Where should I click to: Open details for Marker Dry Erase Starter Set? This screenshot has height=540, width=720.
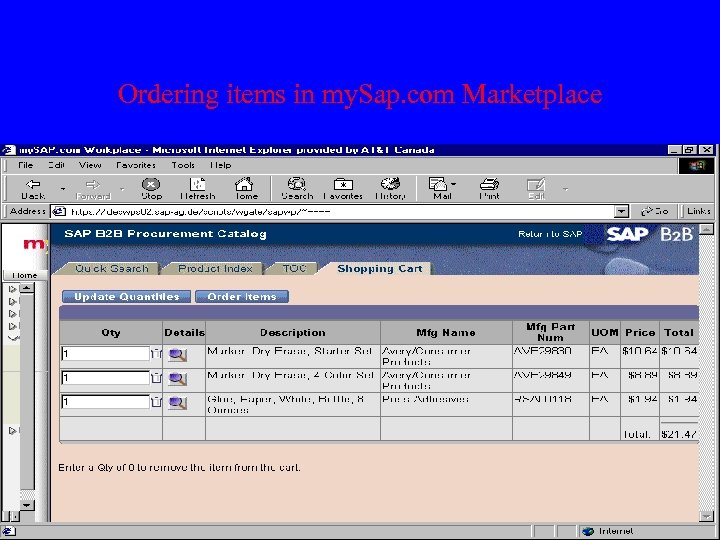[x=177, y=355]
